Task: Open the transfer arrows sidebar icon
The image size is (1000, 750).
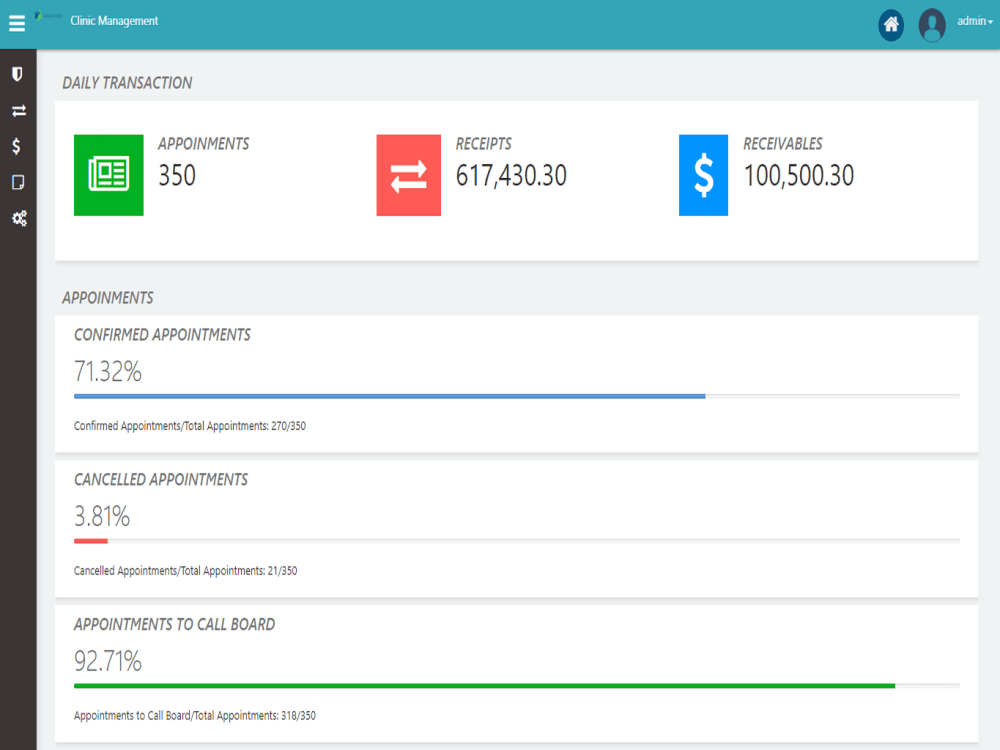Action: click(x=18, y=111)
